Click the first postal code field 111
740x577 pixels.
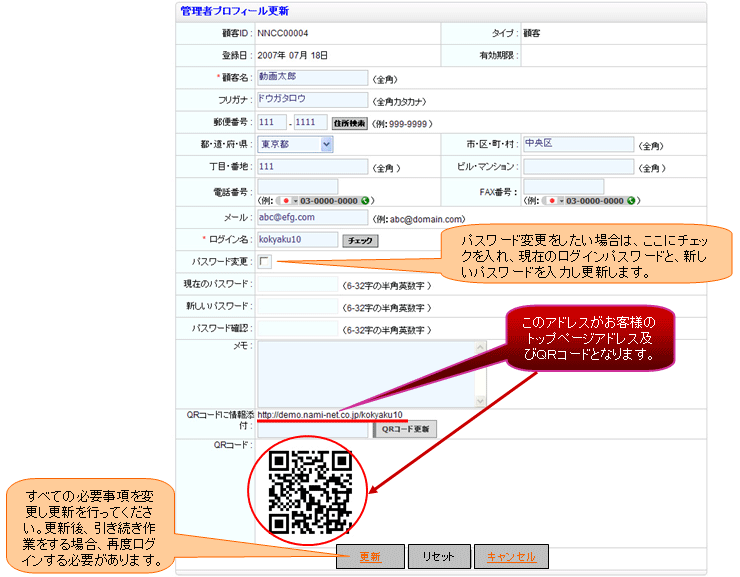(272, 122)
